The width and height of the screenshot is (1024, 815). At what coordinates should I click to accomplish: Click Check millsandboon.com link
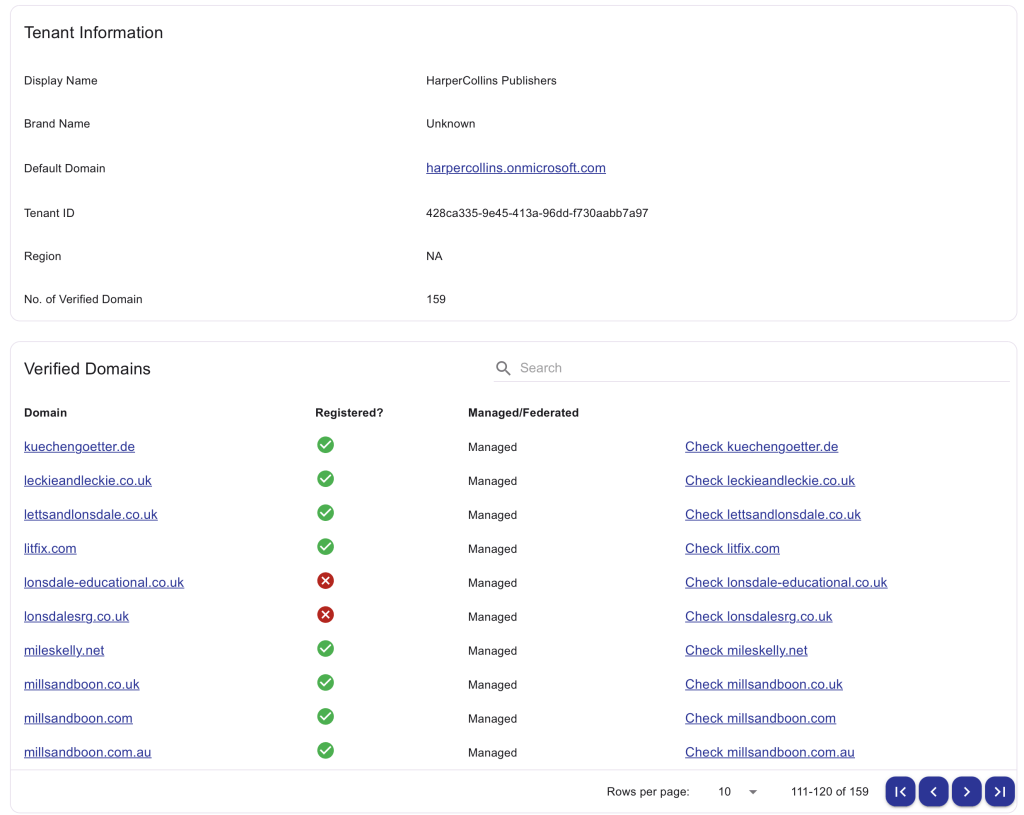click(x=760, y=718)
